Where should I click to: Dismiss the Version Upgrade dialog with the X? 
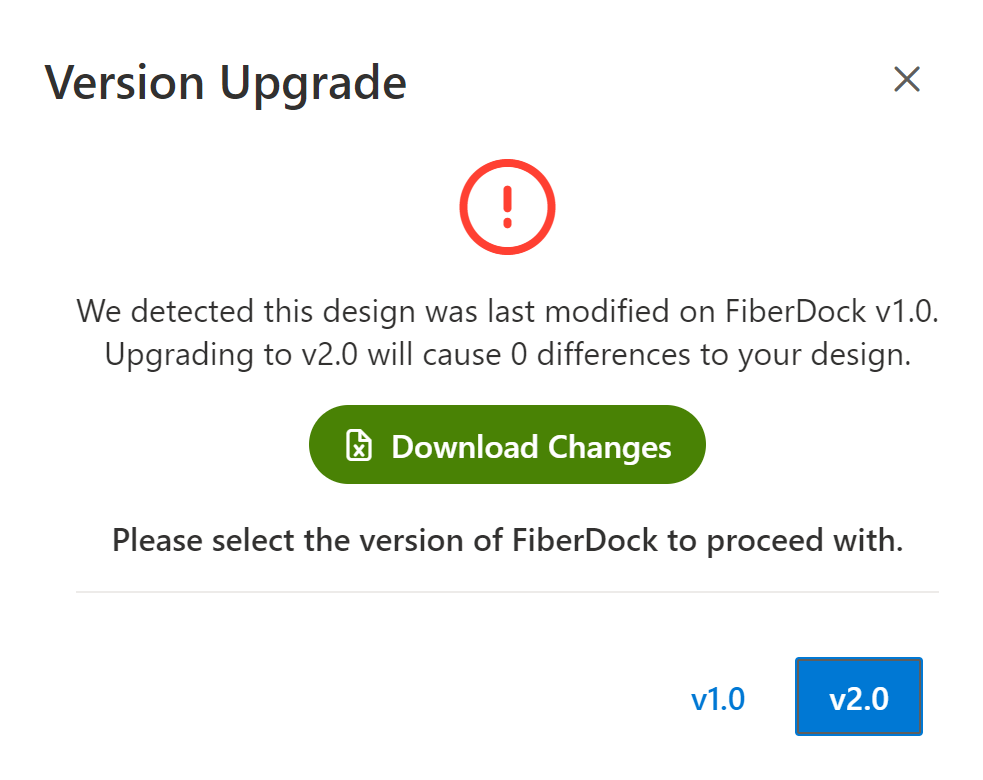point(906,79)
